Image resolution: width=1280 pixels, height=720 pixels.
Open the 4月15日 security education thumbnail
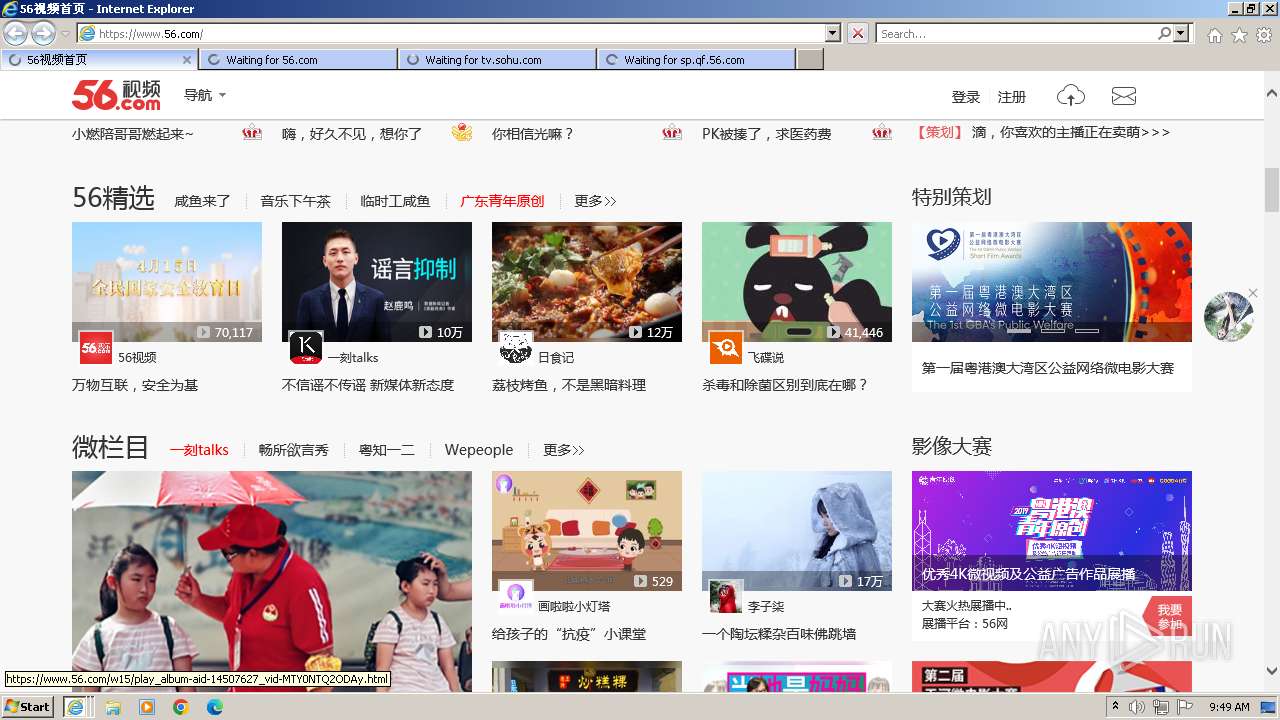(167, 282)
